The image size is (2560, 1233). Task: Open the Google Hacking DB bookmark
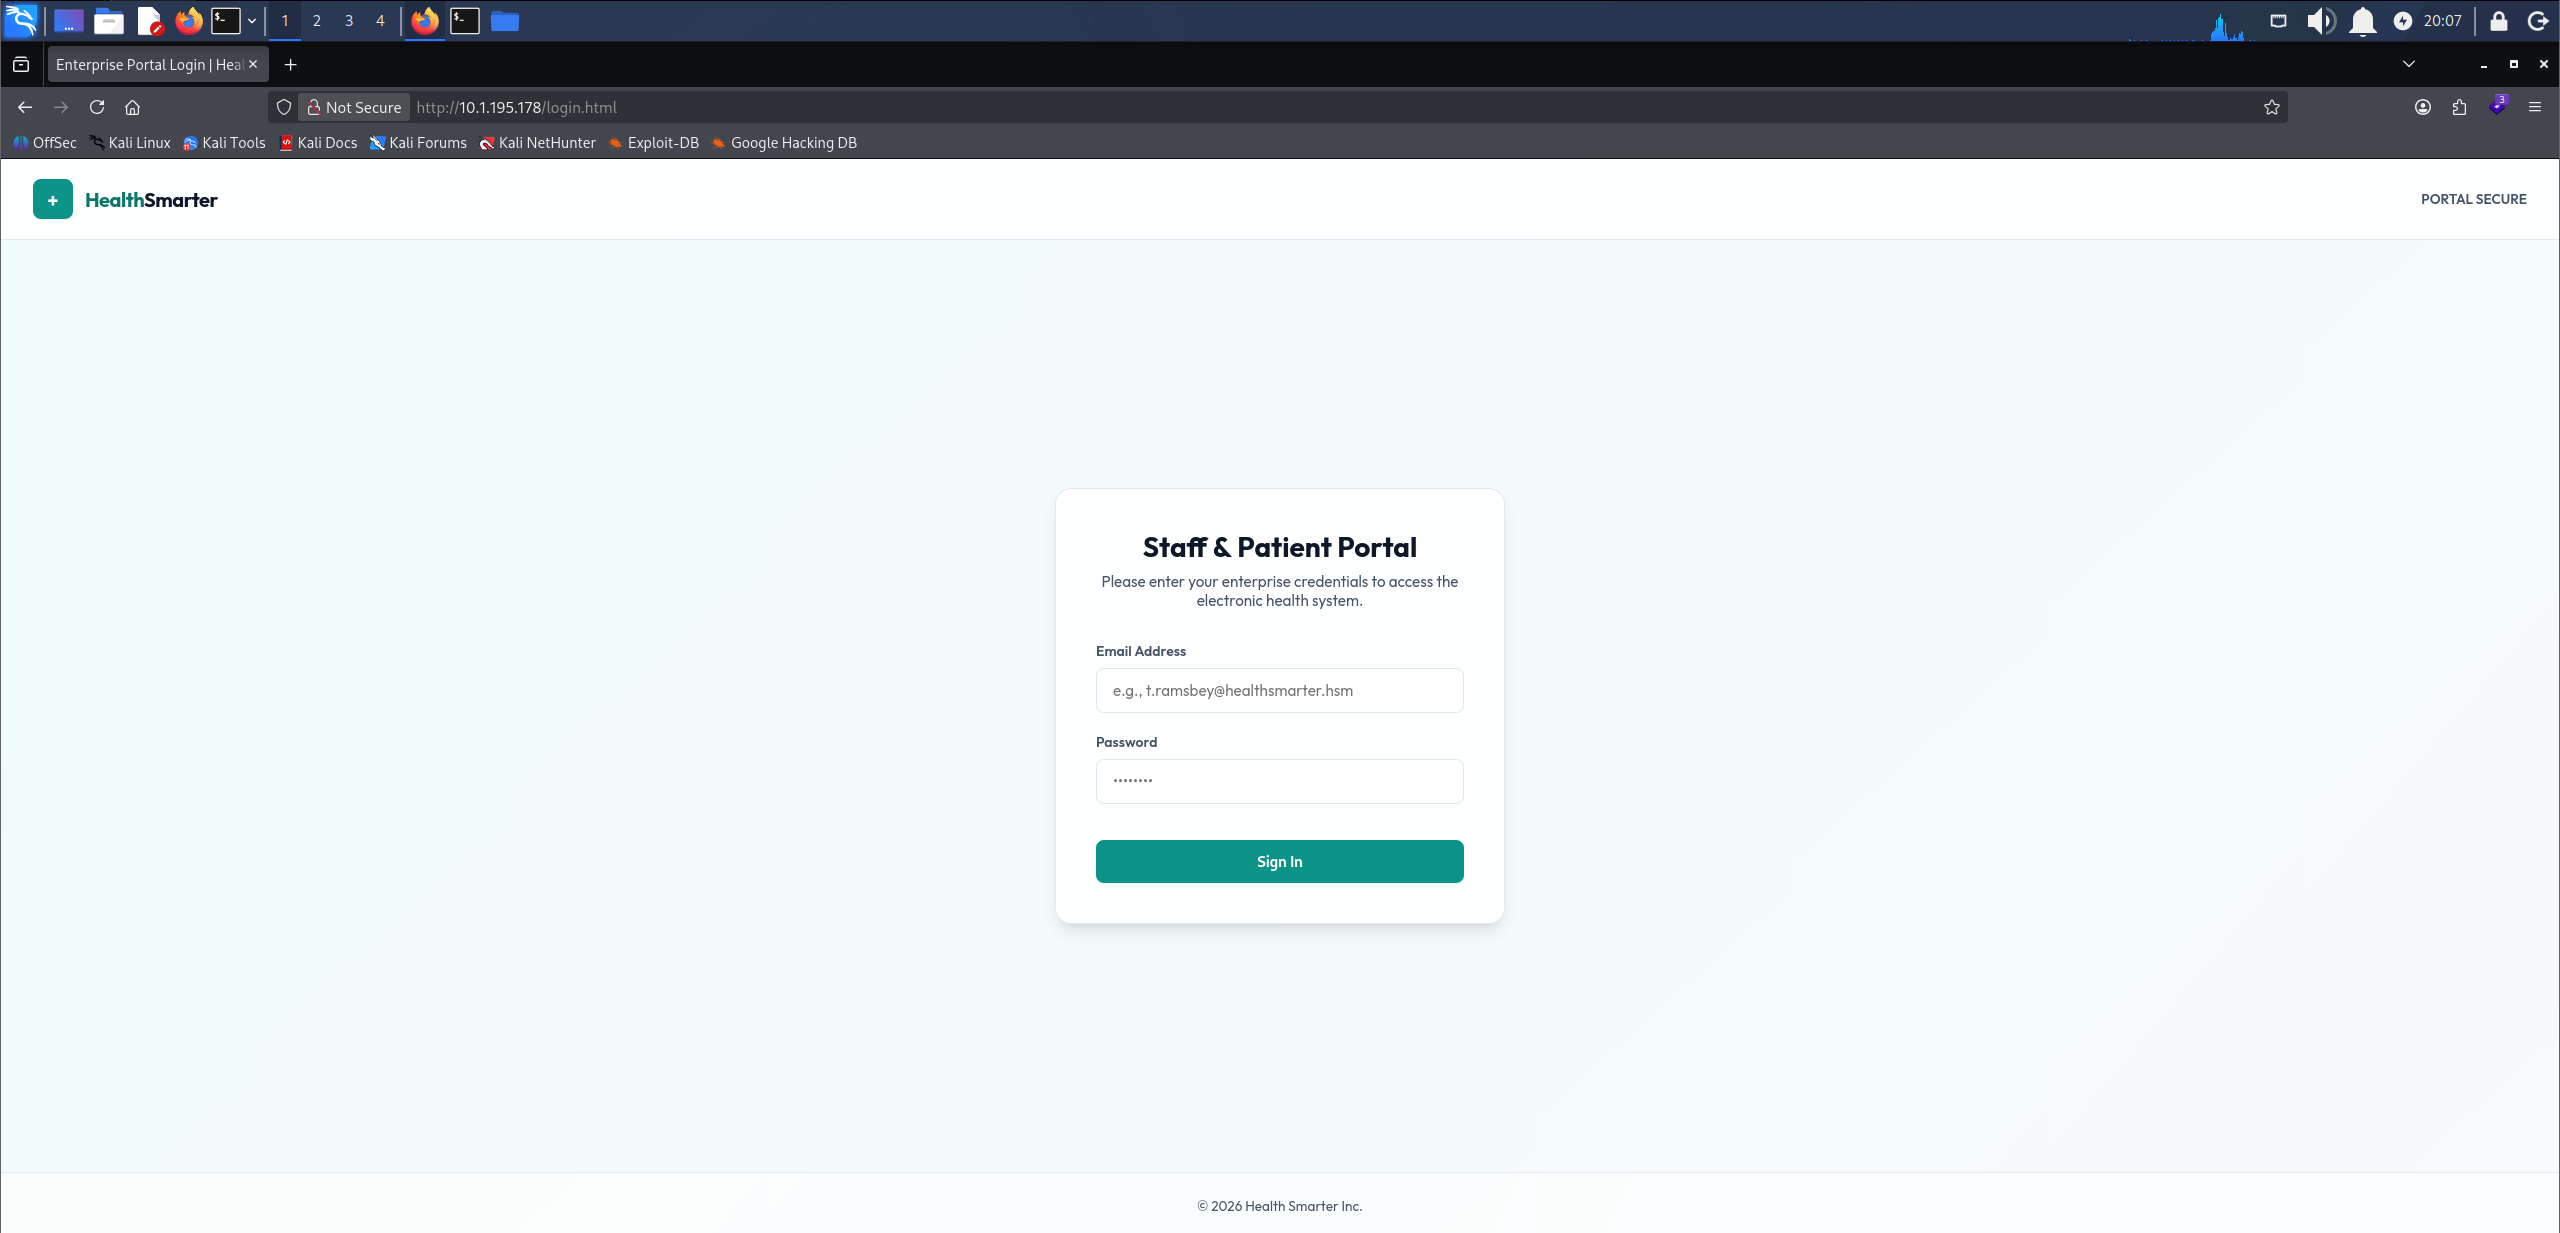(784, 143)
